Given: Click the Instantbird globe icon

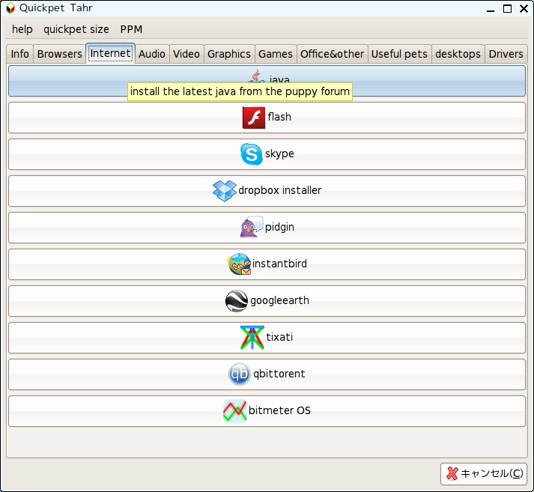Looking at the screenshot, I should pos(239,264).
